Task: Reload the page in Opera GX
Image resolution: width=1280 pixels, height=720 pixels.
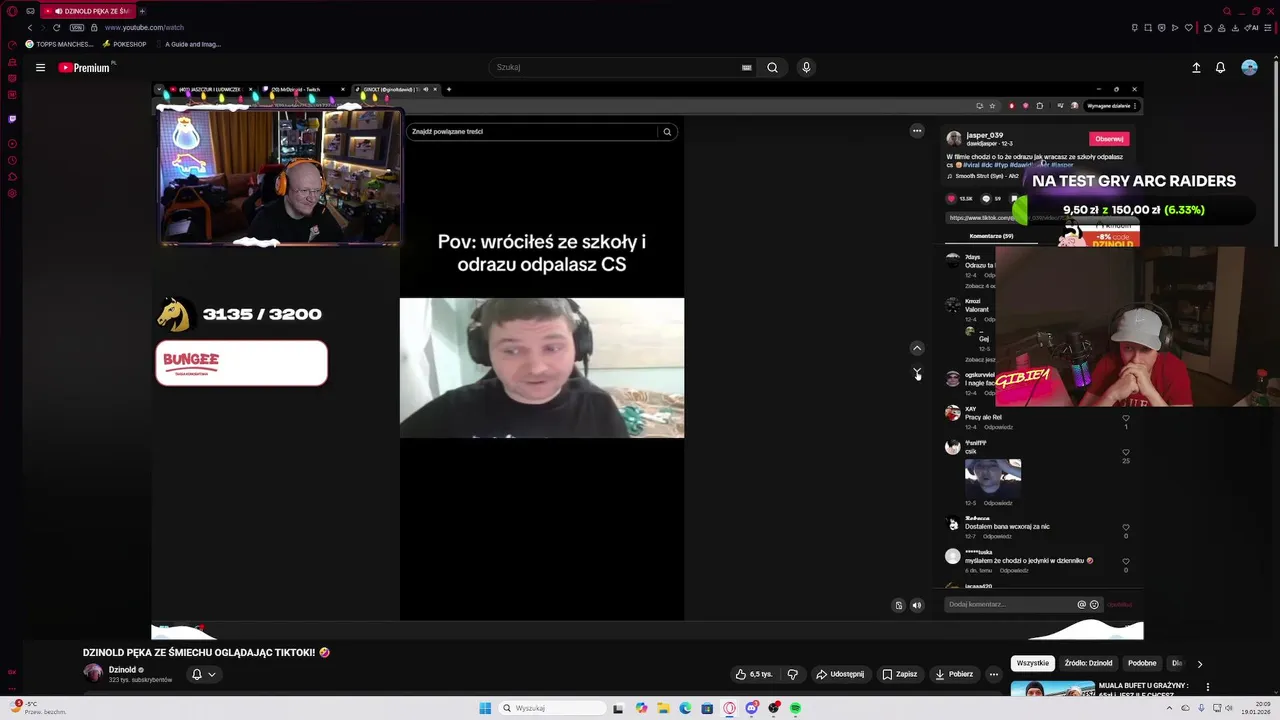Action: pyautogui.click(x=56, y=28)
